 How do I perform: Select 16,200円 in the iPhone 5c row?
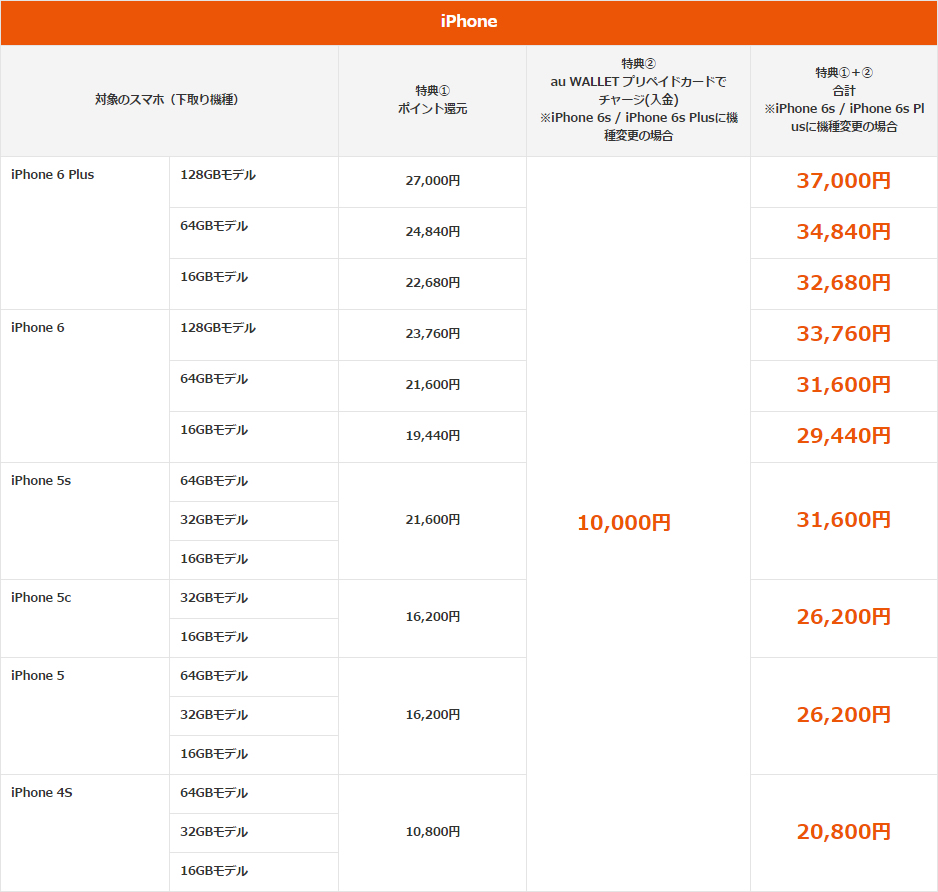pos(433,617)
